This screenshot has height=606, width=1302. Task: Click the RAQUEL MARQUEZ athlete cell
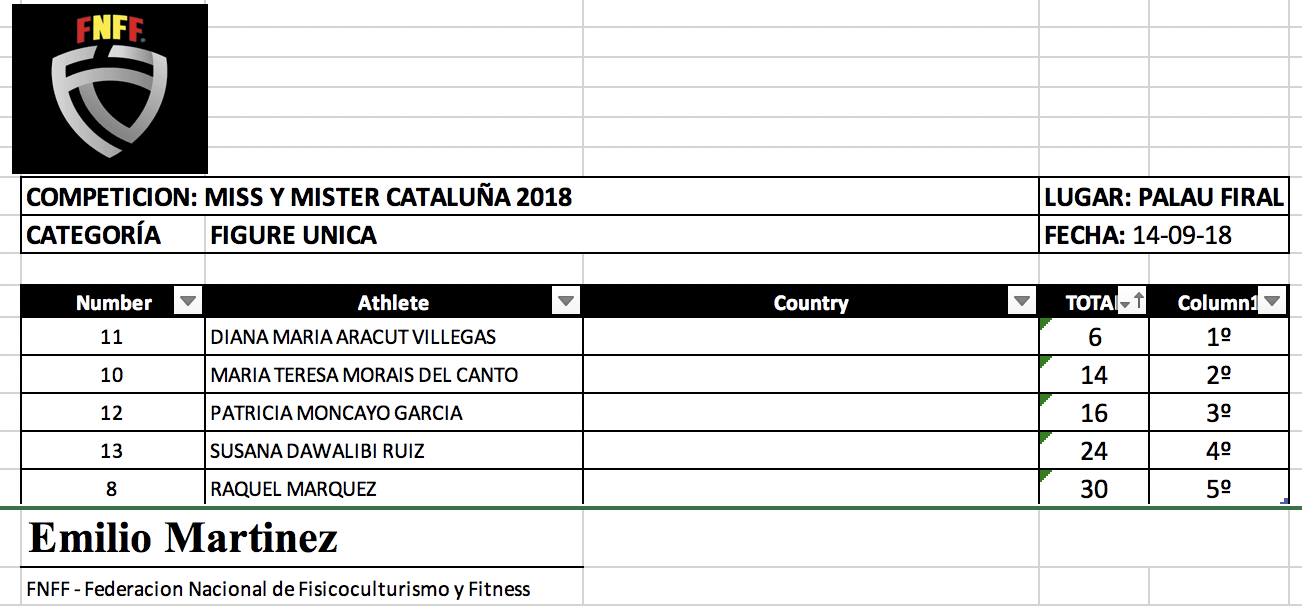[293, 489]
